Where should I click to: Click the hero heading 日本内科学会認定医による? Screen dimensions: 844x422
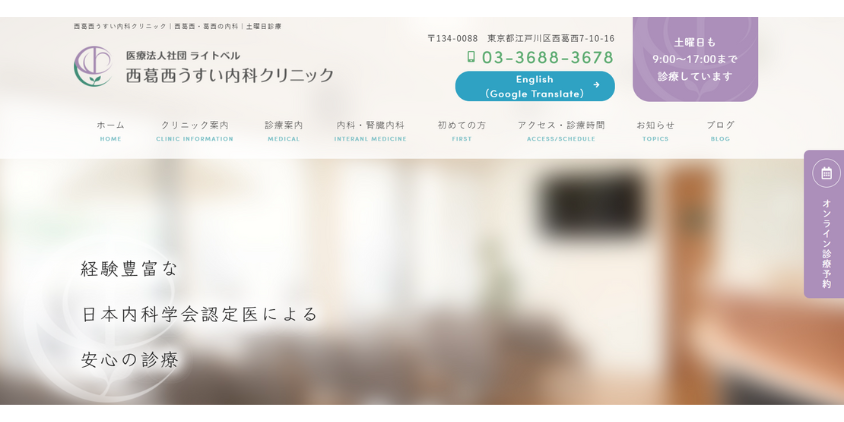(x=200, y=314)
